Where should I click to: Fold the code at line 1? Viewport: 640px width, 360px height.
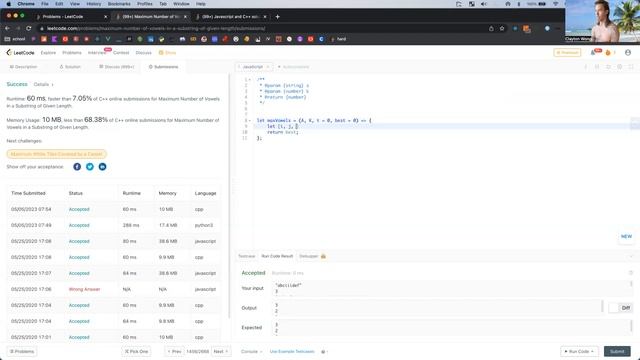click(250, 80)
